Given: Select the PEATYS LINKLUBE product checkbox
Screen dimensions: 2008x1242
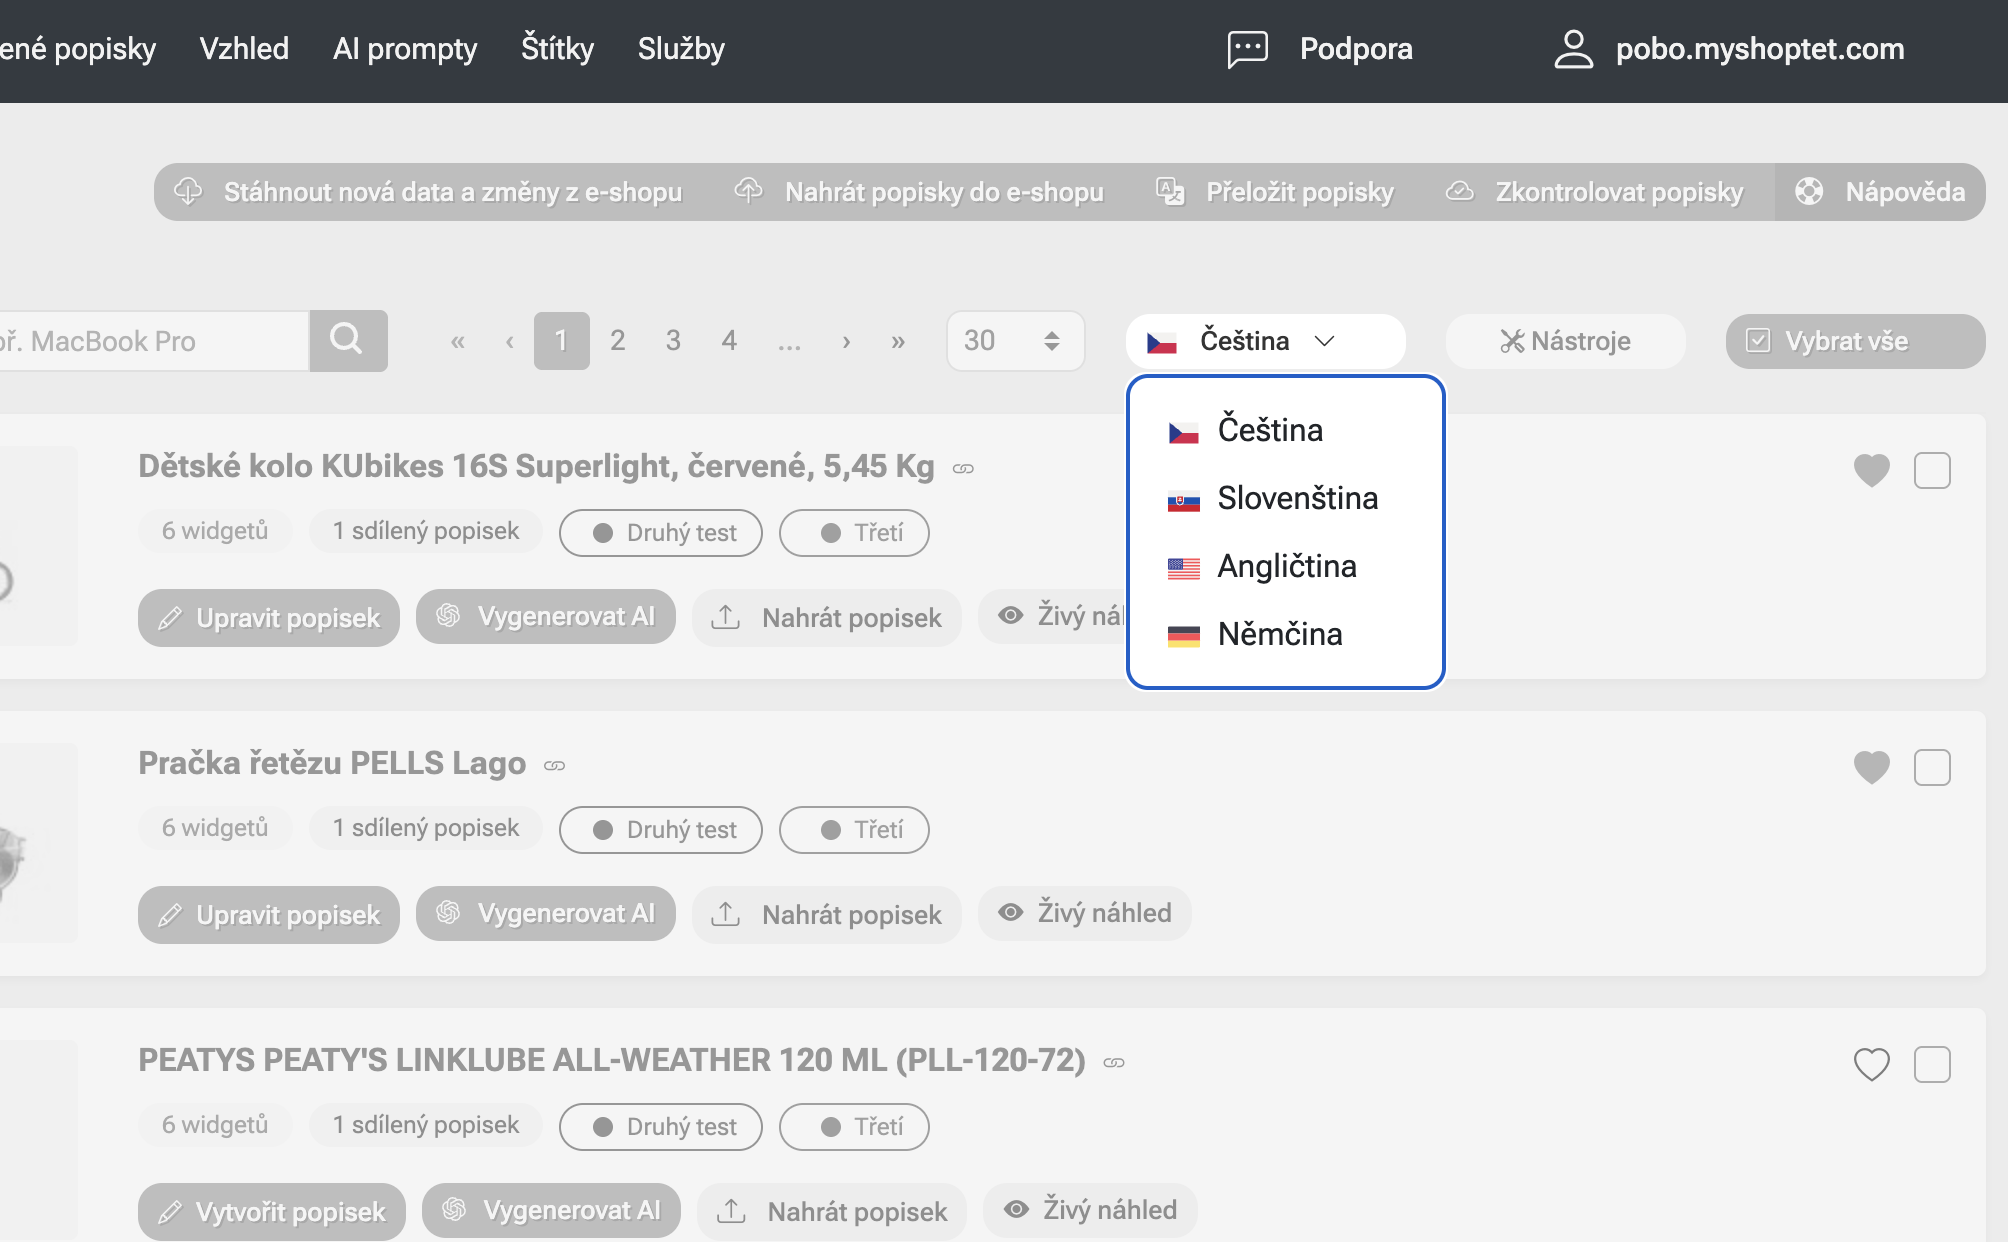Looking at the screenshot, I should pos(1932,1064).
